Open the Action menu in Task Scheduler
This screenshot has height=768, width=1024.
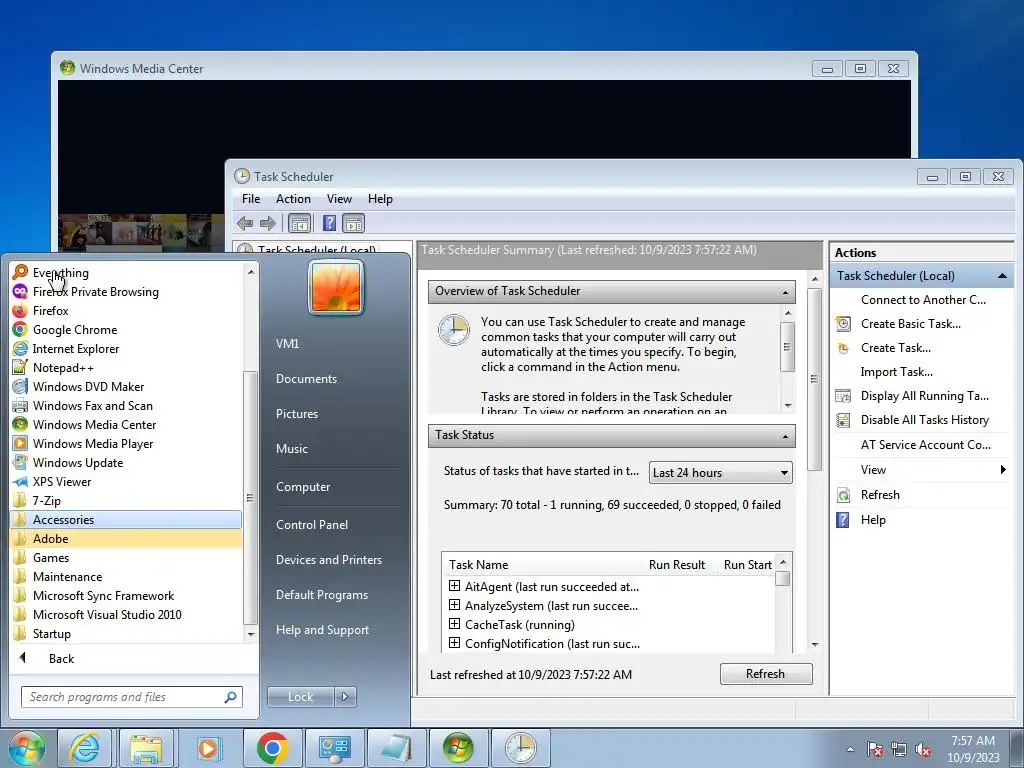[293, 199]
